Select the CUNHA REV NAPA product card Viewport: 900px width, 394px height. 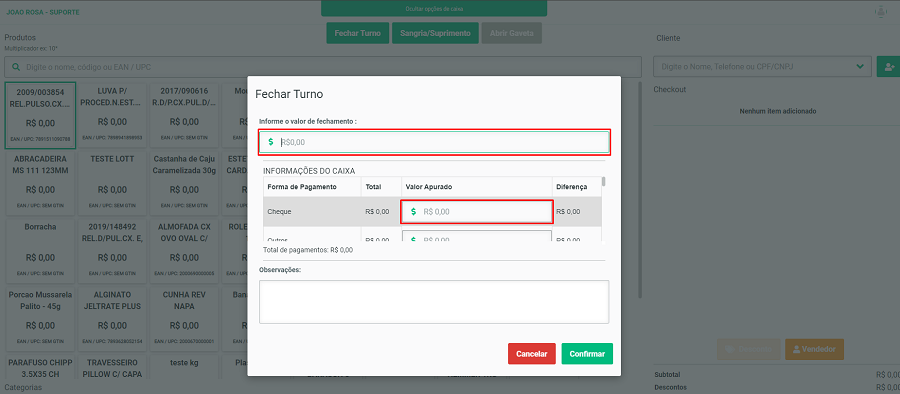184,318
